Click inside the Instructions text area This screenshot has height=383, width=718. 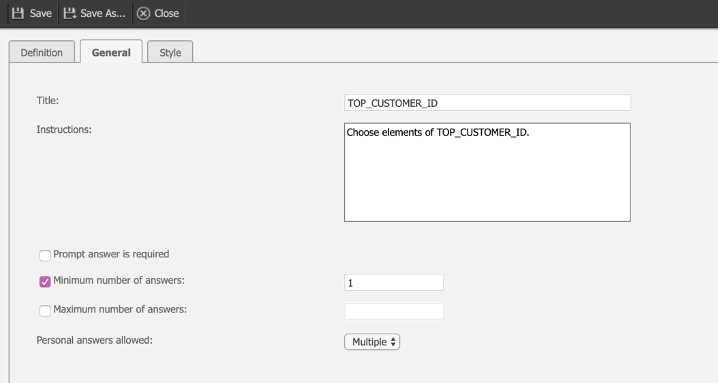pyautogui.click(x=487, y=172)
